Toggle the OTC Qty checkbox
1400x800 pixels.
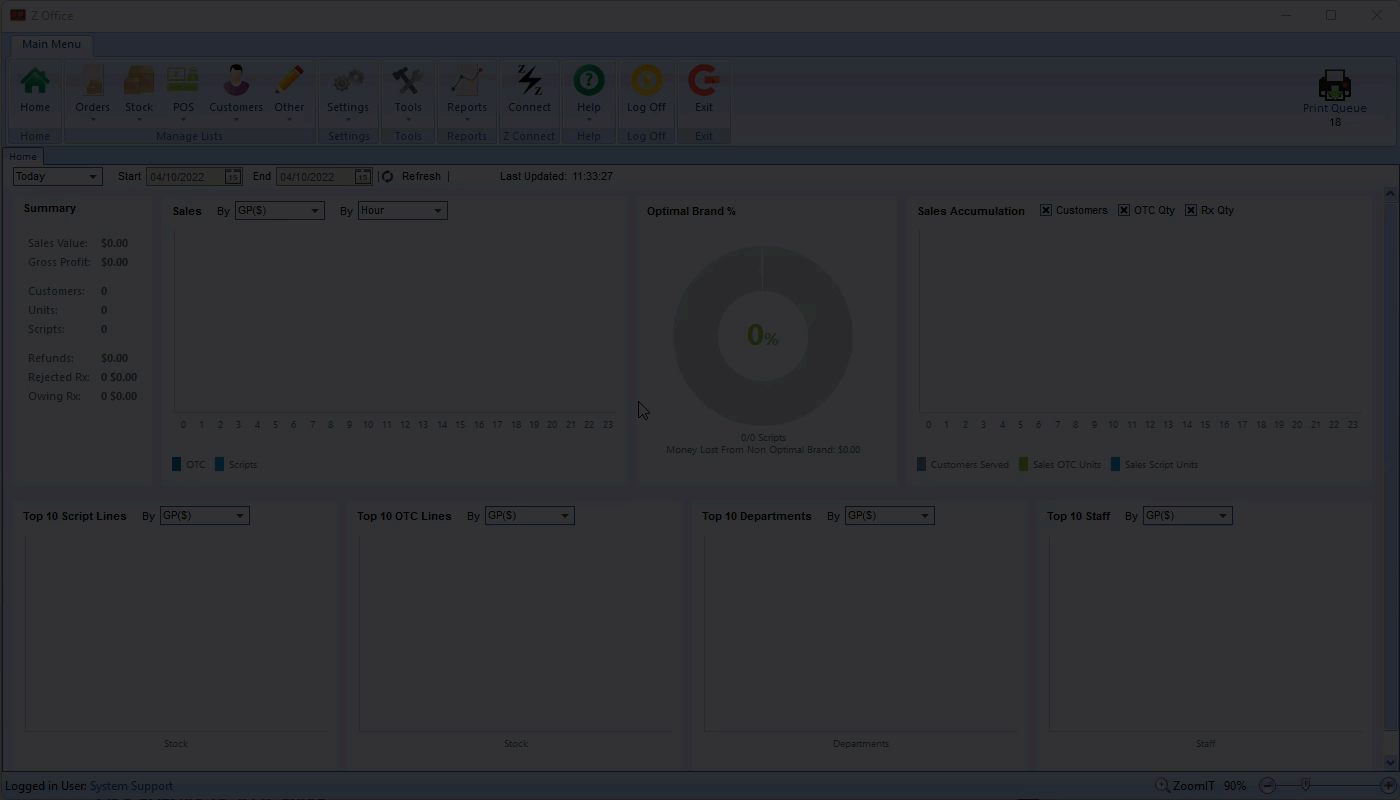click(1124, 210)
